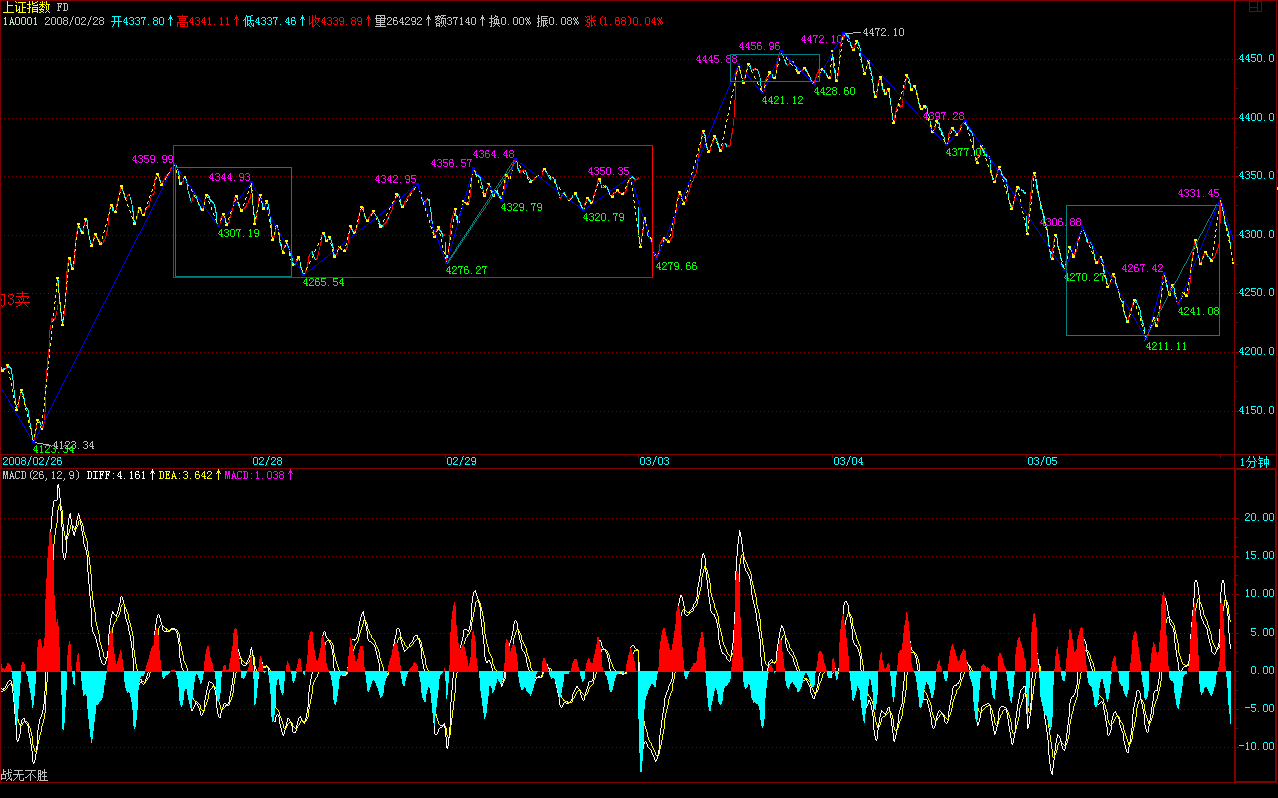Click the 03/03 date on time axis
The height and width of the screenshot is (798, 1278).
point(654,461)
